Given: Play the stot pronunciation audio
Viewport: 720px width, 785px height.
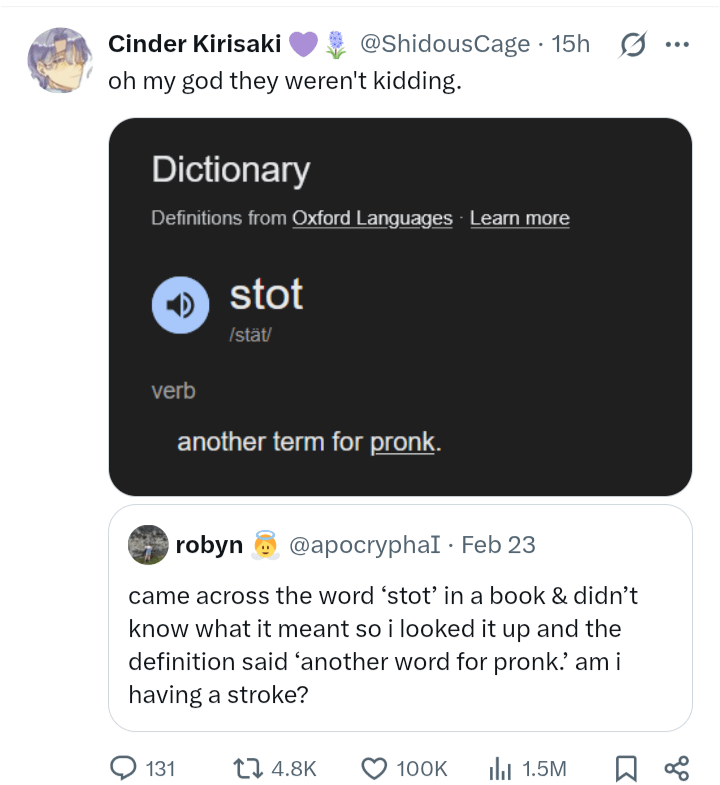Looking at the screenshot, I should [x=180, y=305].
